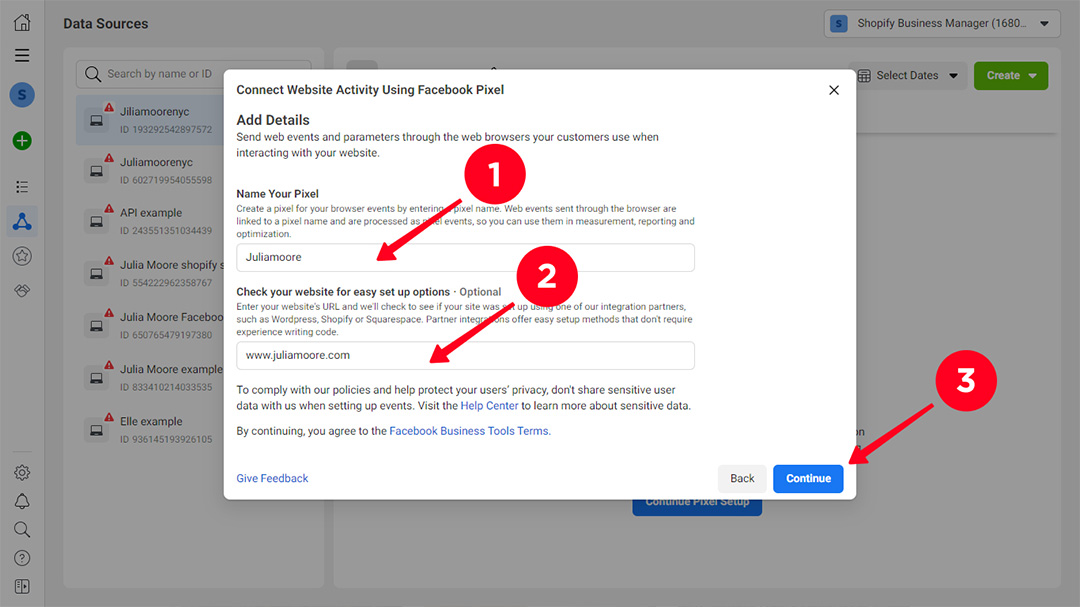The height and width of the screenshot is (607, 1080).
Task: Open settings gear in sidebar
Action: click(x=22, y=473)
